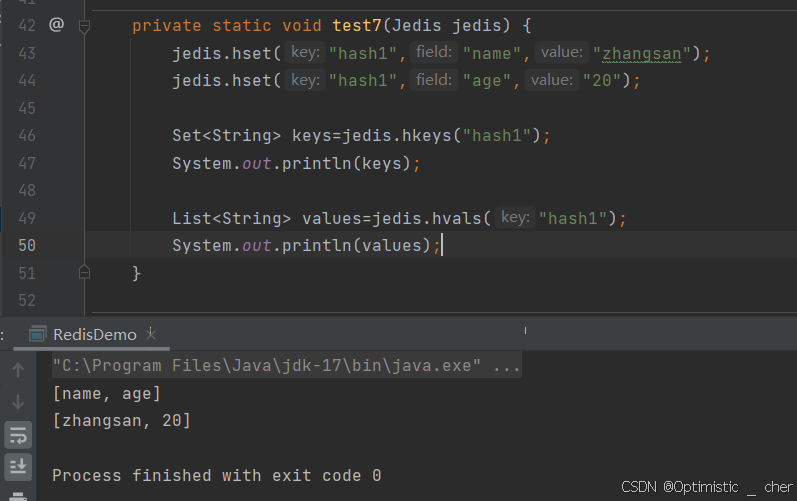
Task: Click console output [zhangsan, 20]
Action: click(122, 421)
